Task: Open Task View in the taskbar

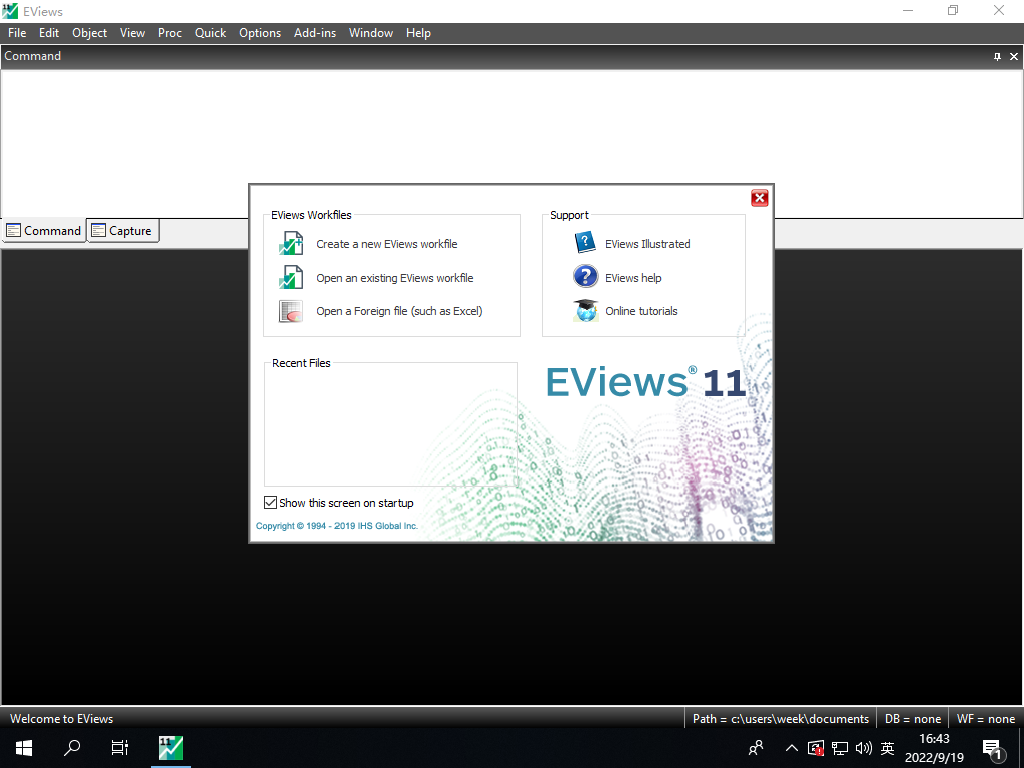Action: tap(120, 748)
